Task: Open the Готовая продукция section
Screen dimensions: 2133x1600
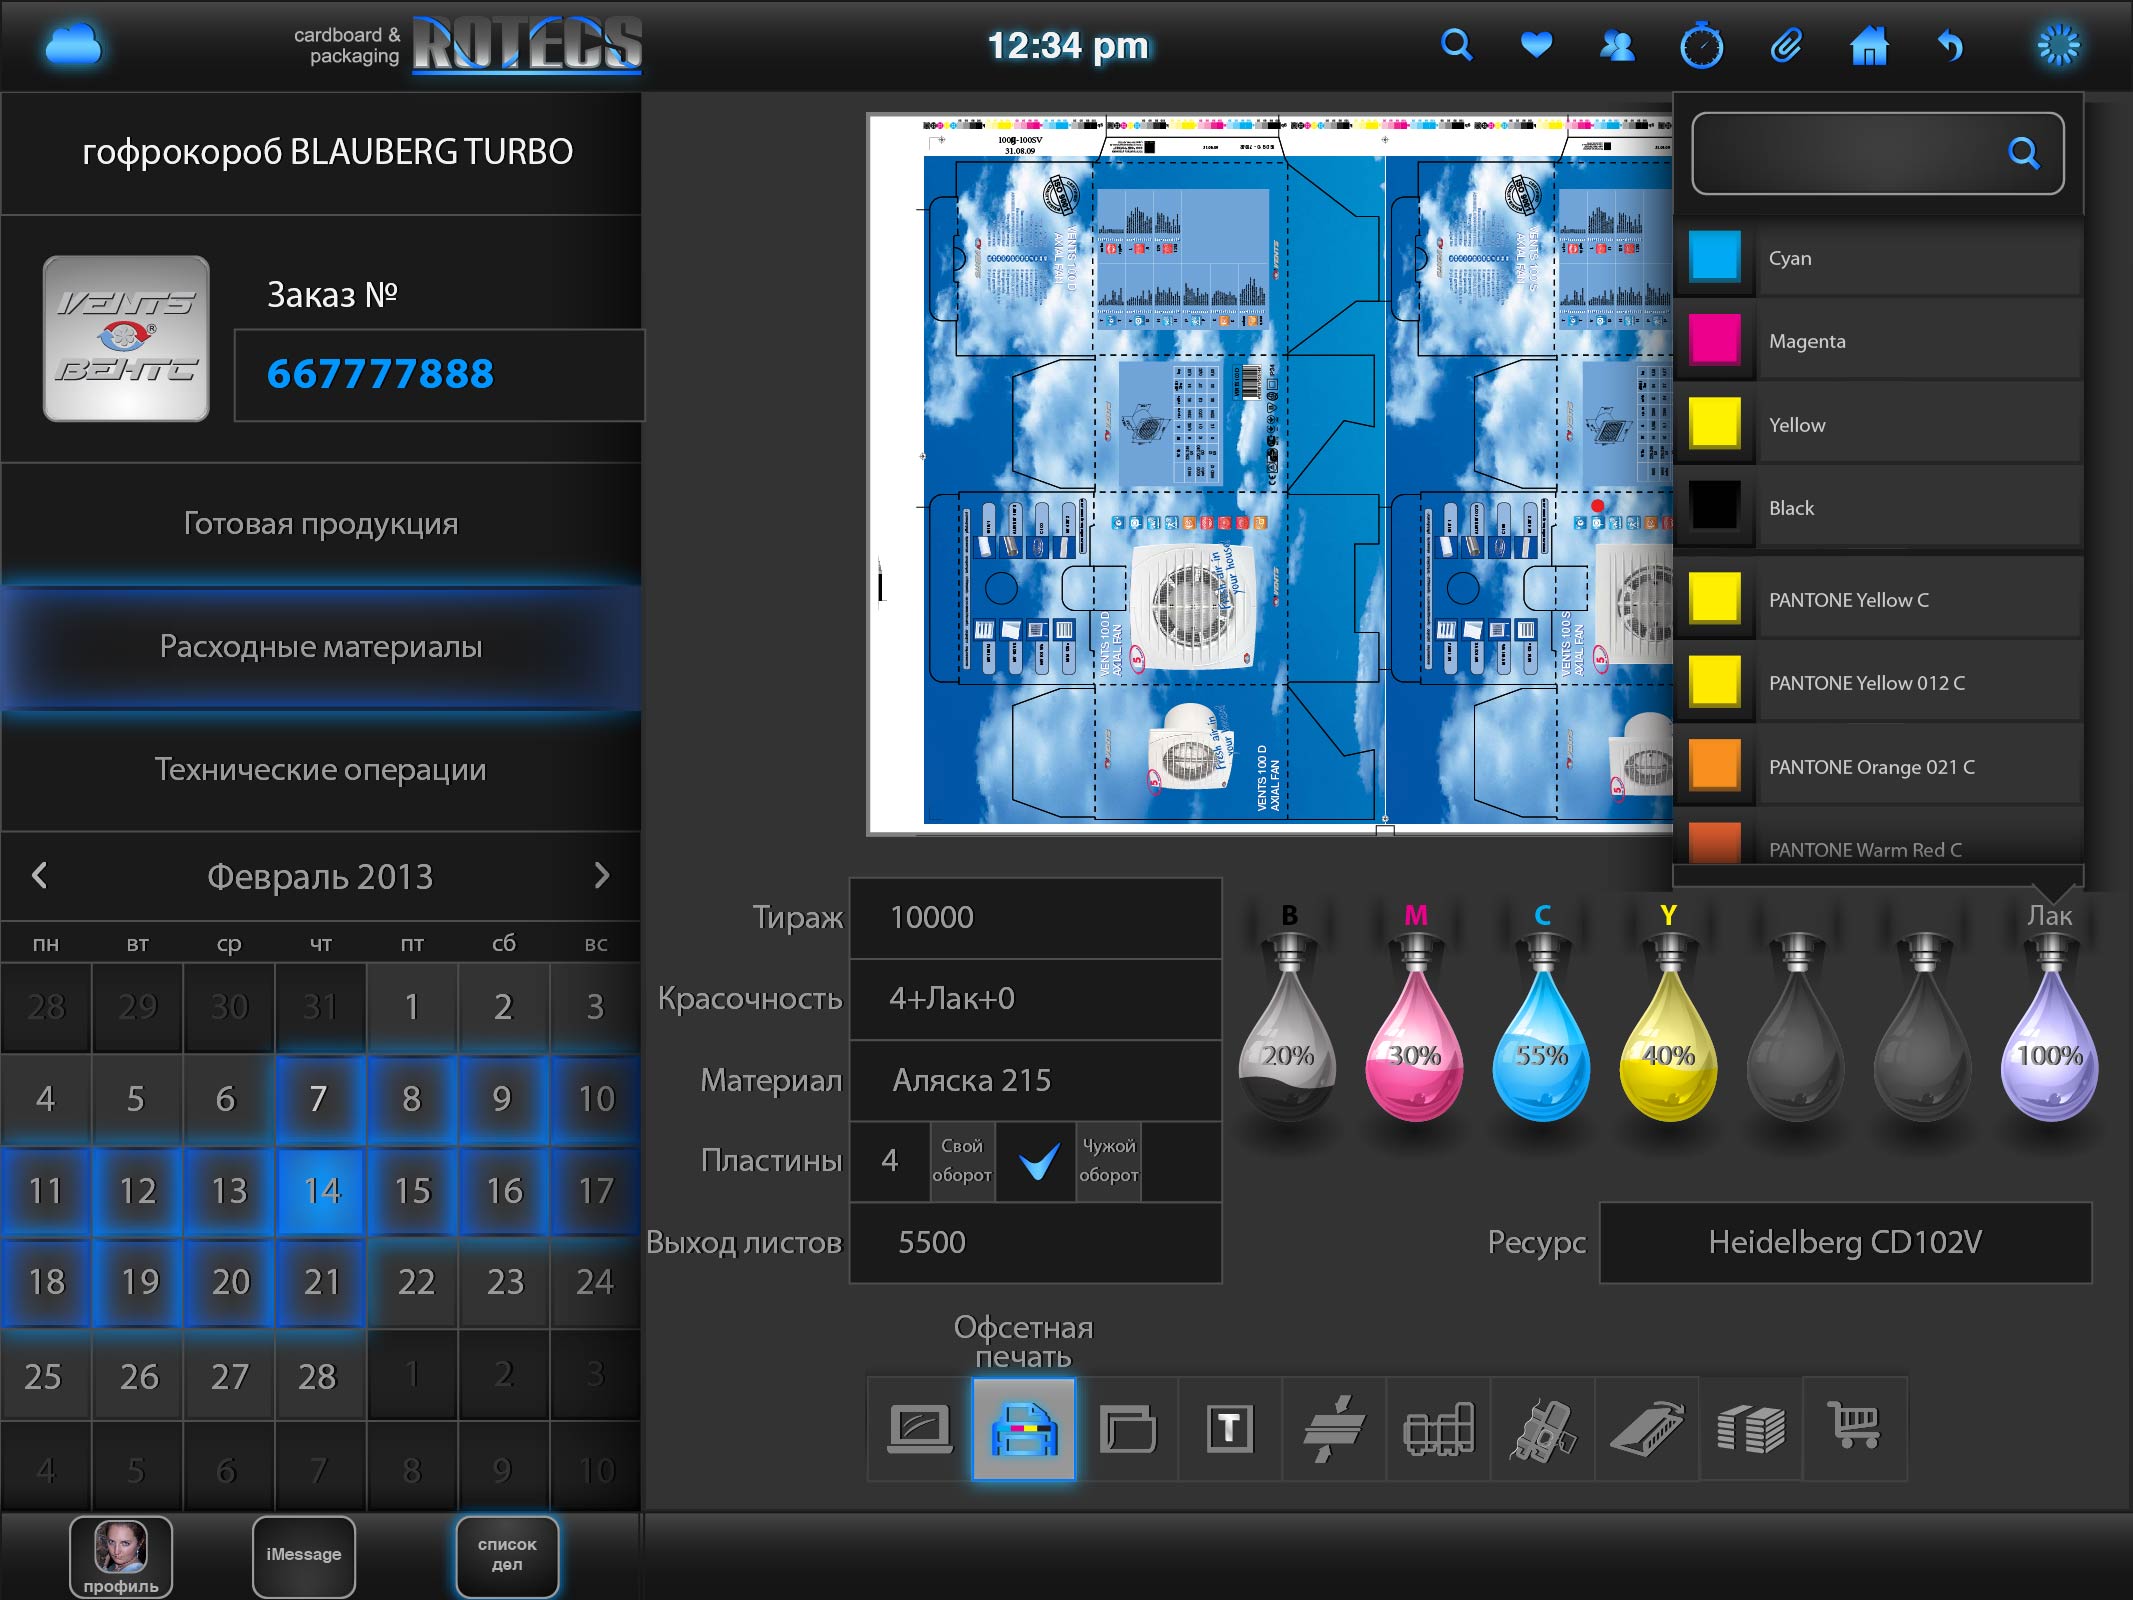Action: [x=321, y=523]
